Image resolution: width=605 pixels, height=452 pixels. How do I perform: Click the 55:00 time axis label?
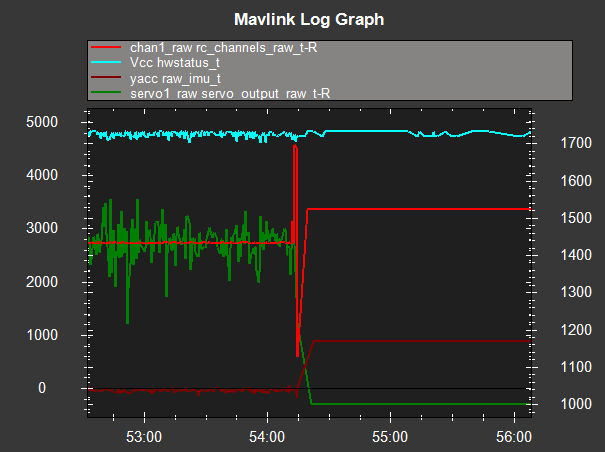point(390,437)
